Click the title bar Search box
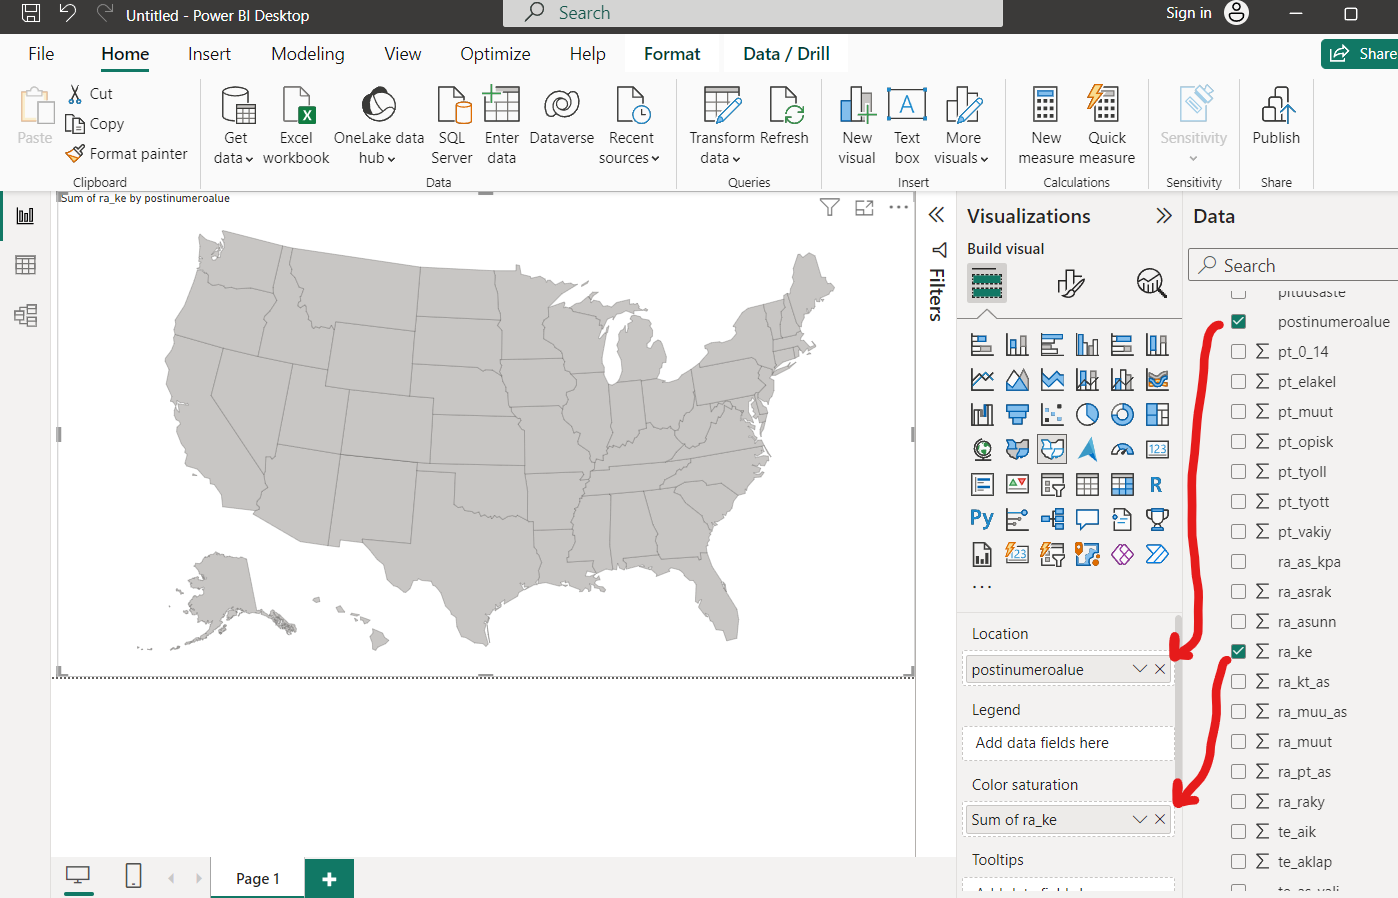 point(753,13)
